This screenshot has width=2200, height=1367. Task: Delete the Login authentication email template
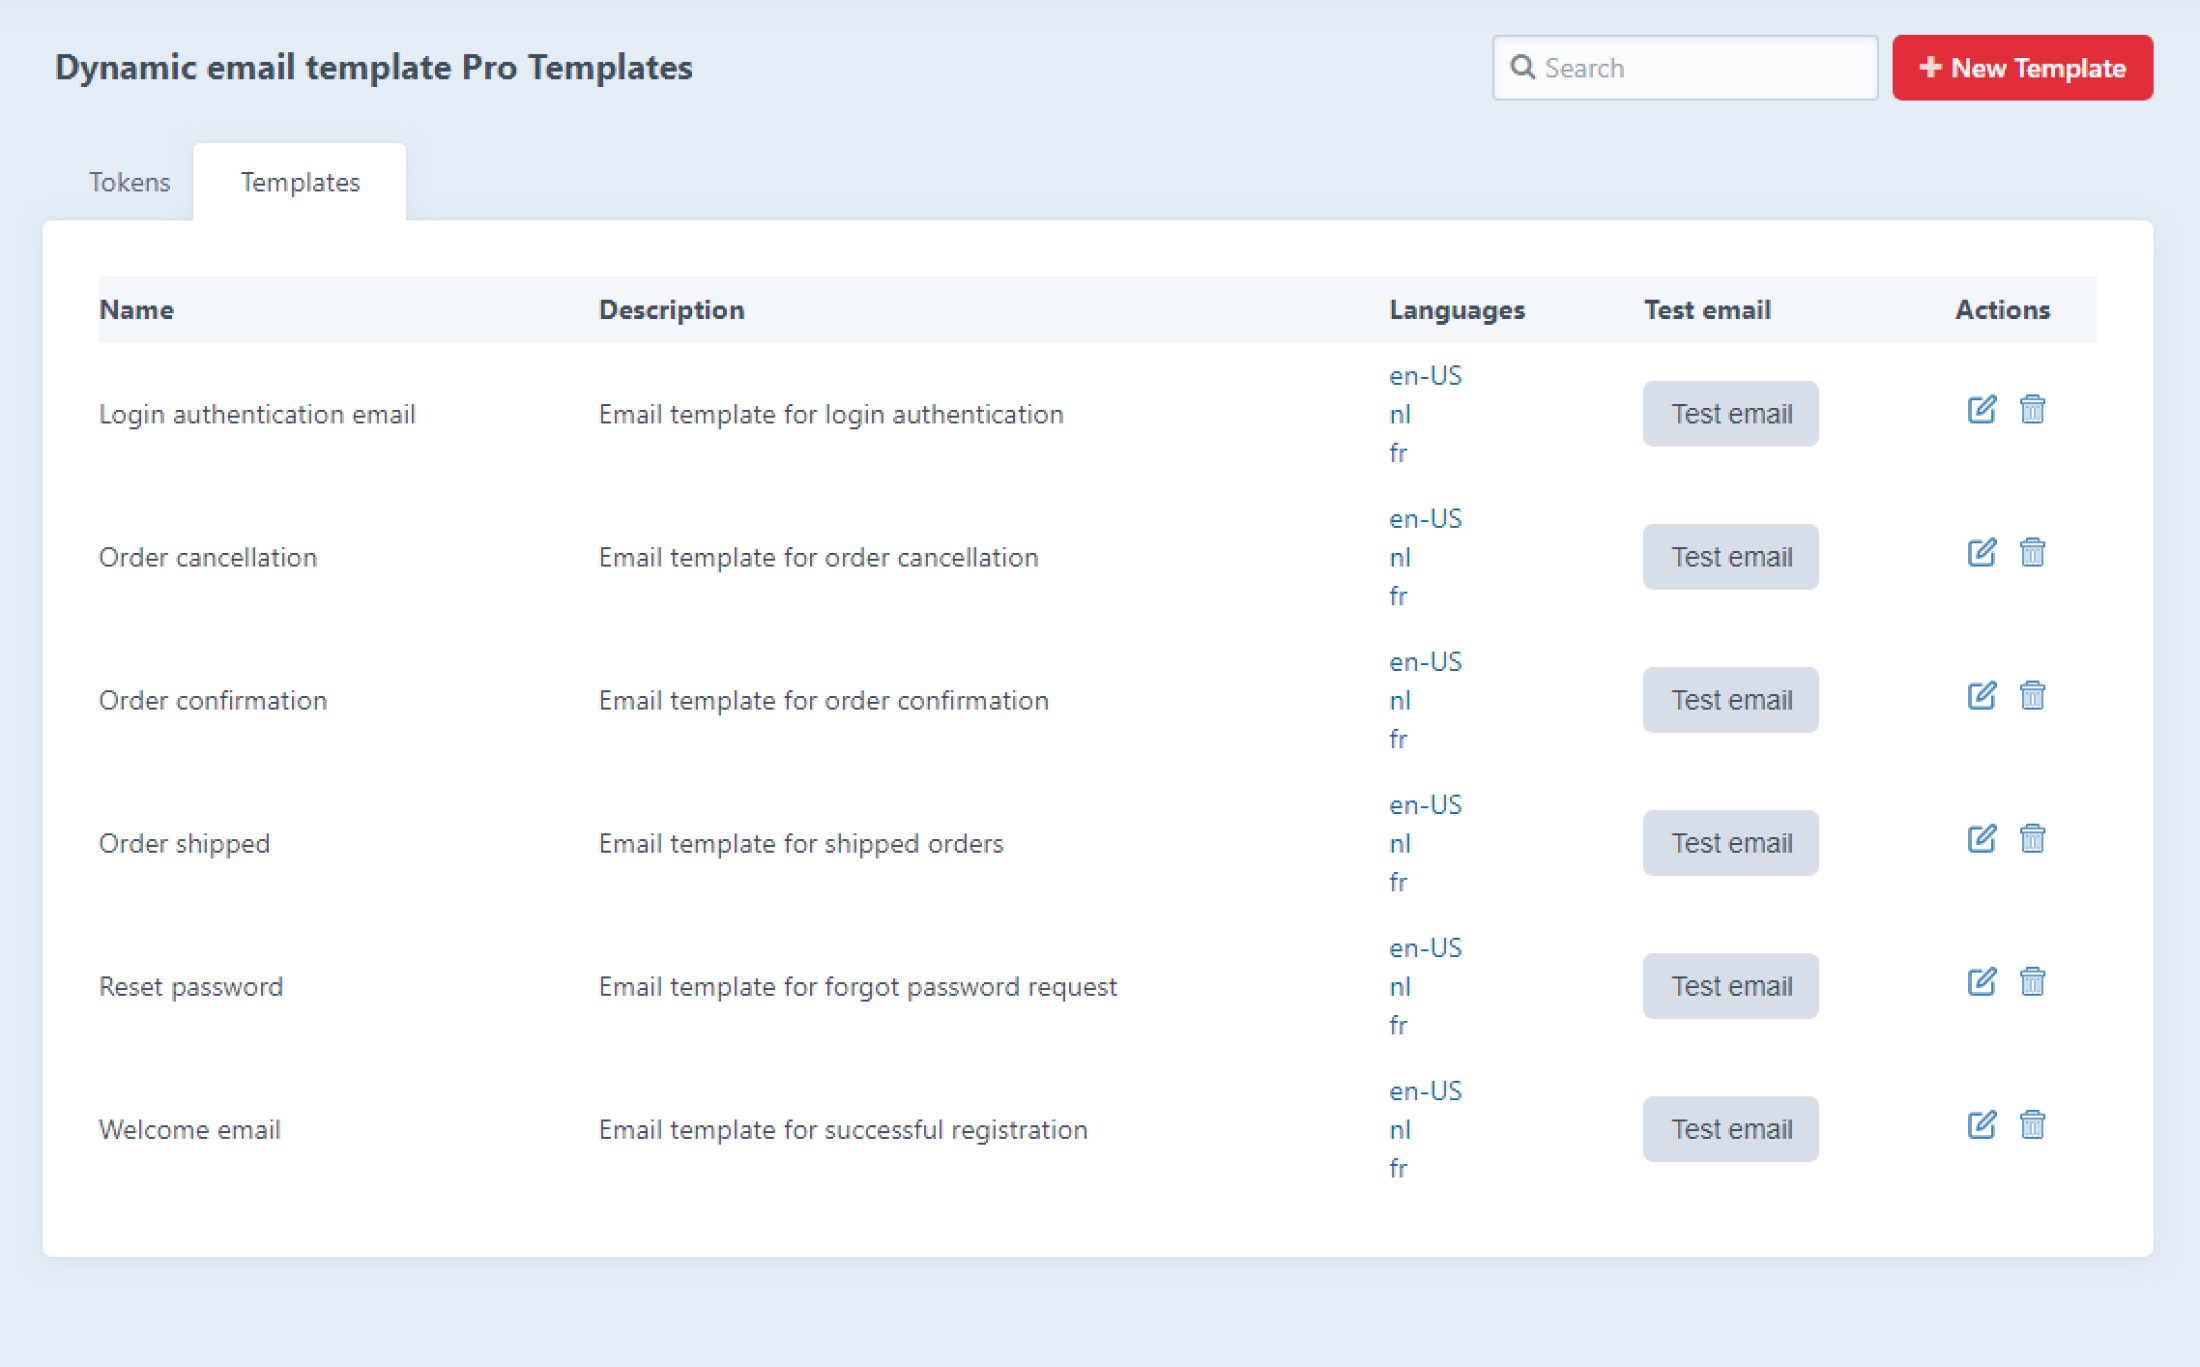(2032, 410)
